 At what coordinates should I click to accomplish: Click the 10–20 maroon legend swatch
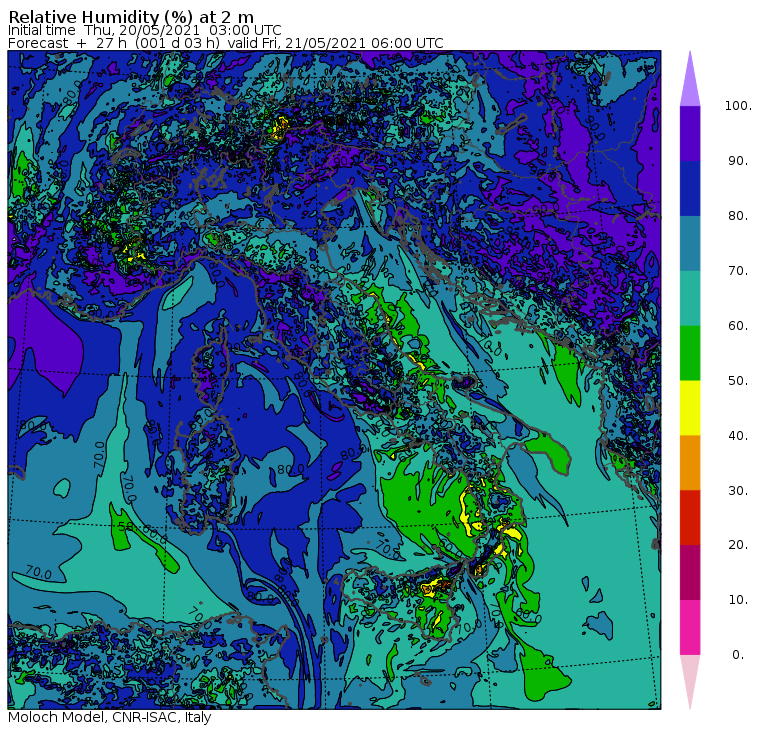click(690, 572)
